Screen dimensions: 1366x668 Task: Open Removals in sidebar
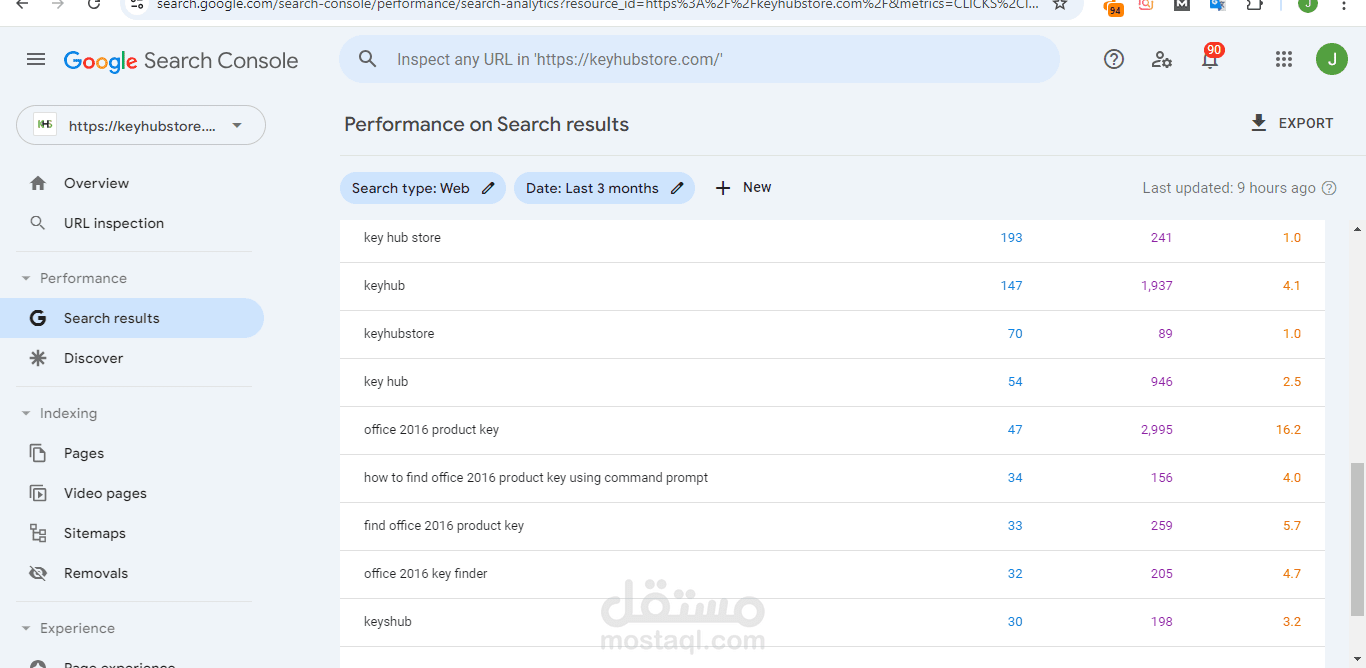(x=132, y=573)
